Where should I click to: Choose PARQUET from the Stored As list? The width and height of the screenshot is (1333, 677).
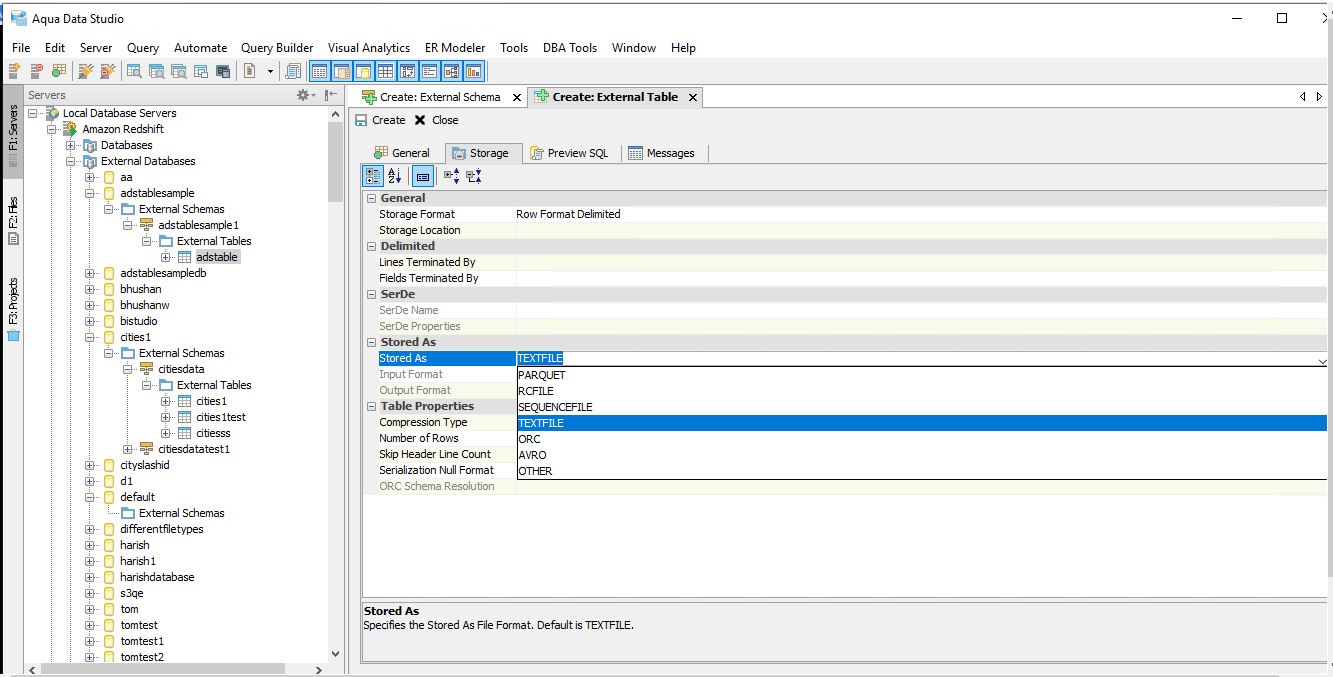(x=921, y=375)
